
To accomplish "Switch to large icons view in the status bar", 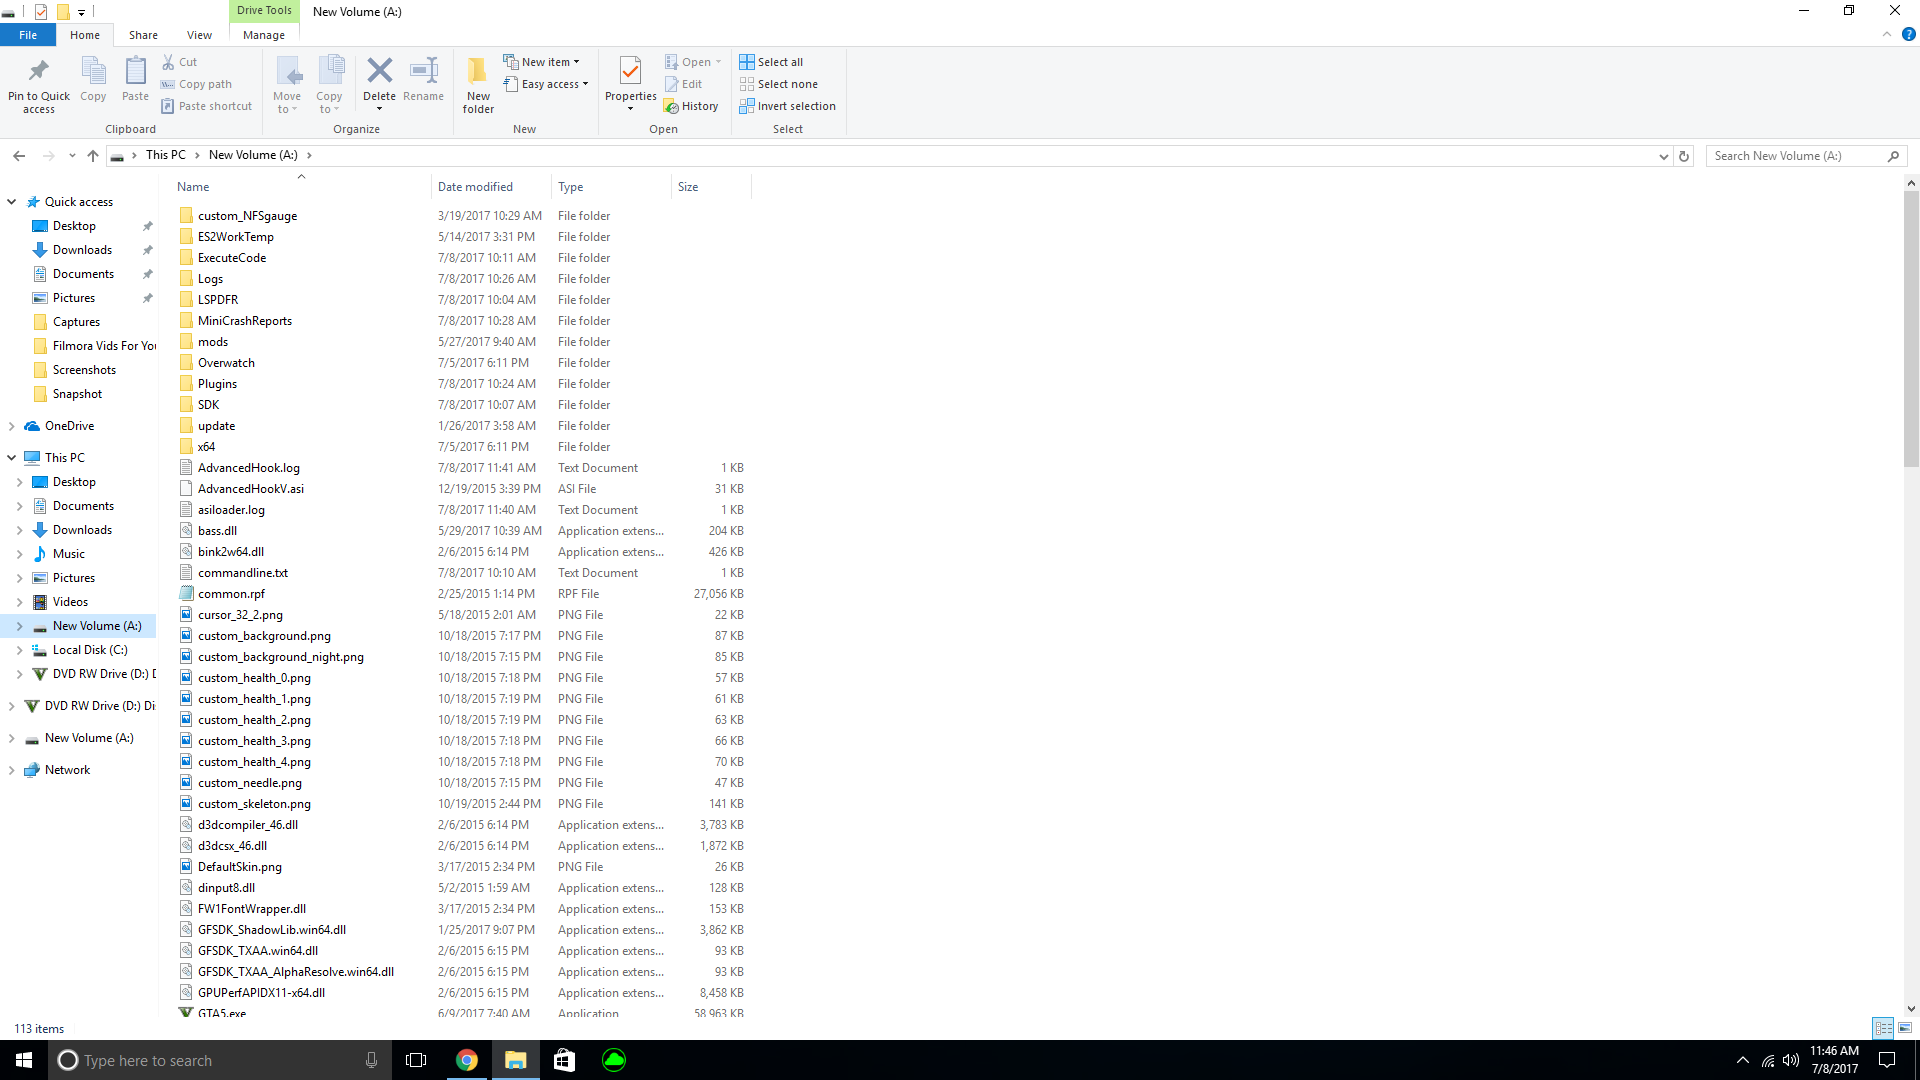I will coord(1905,1028).
